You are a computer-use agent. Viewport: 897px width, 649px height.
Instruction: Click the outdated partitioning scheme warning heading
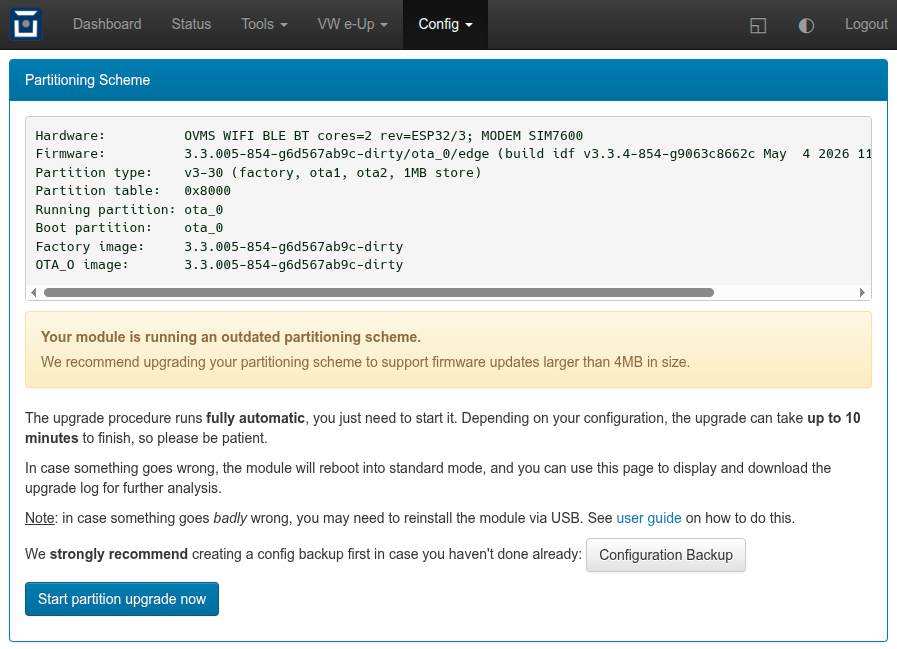point(231,337)
